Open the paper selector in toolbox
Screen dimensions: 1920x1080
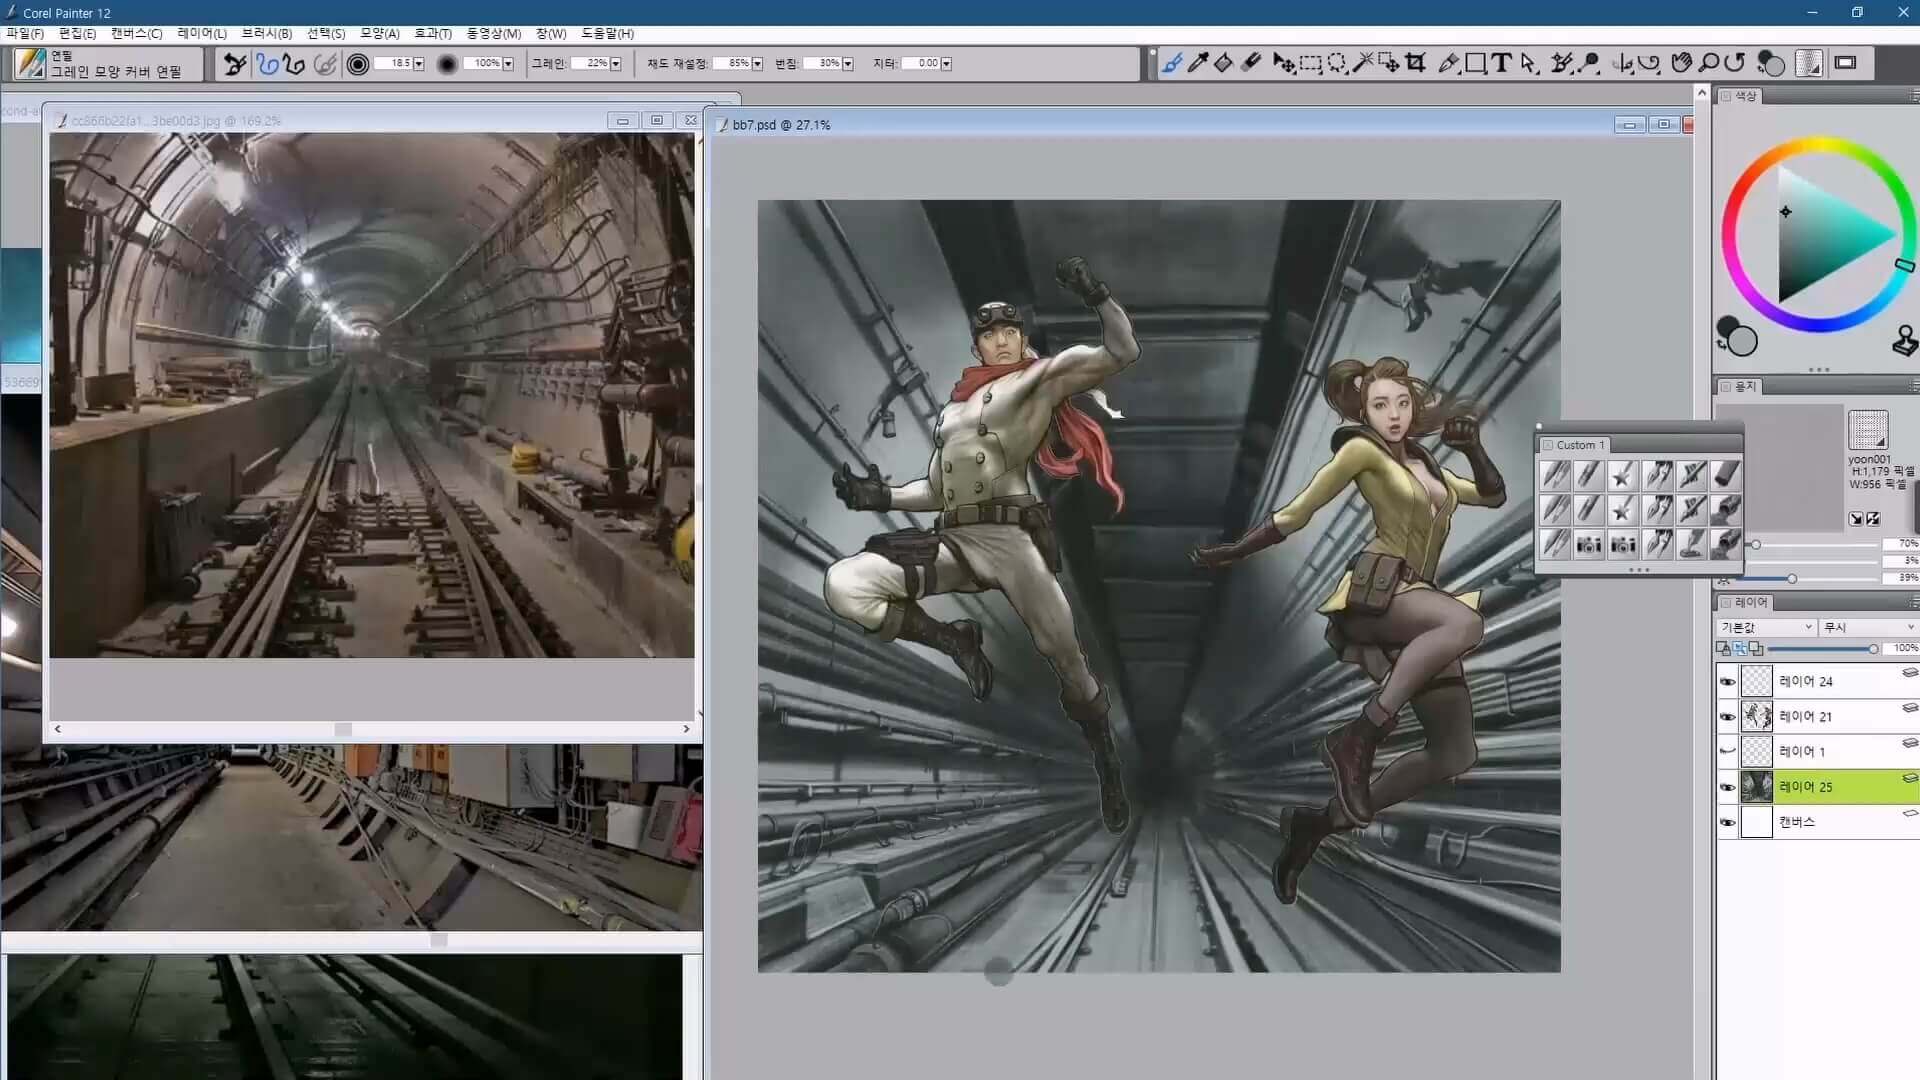(x=1808, y=63)
